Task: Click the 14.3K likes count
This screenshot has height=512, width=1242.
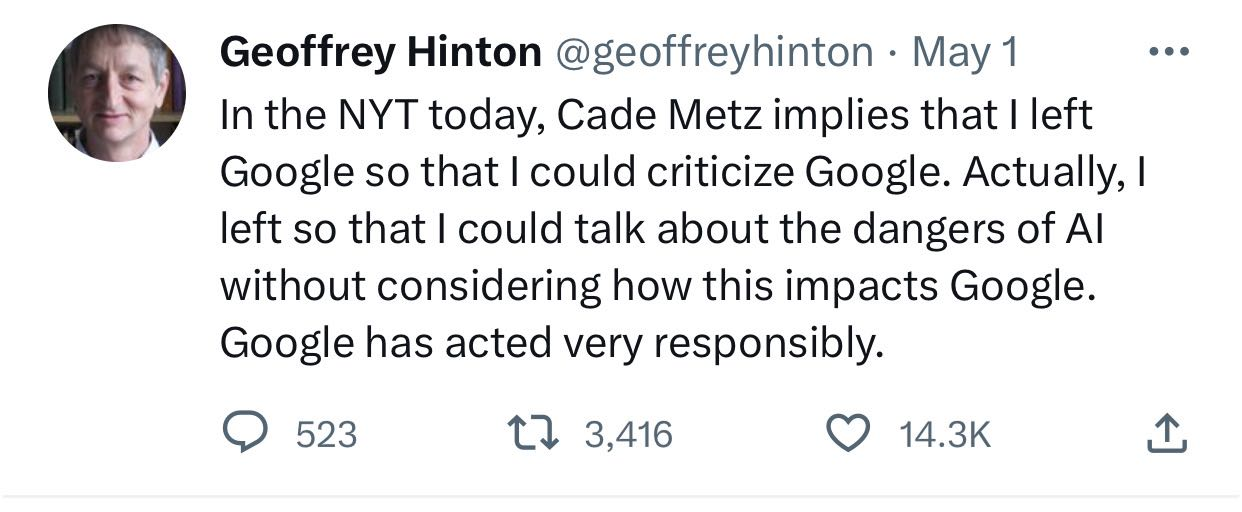Action: [945, 434]
